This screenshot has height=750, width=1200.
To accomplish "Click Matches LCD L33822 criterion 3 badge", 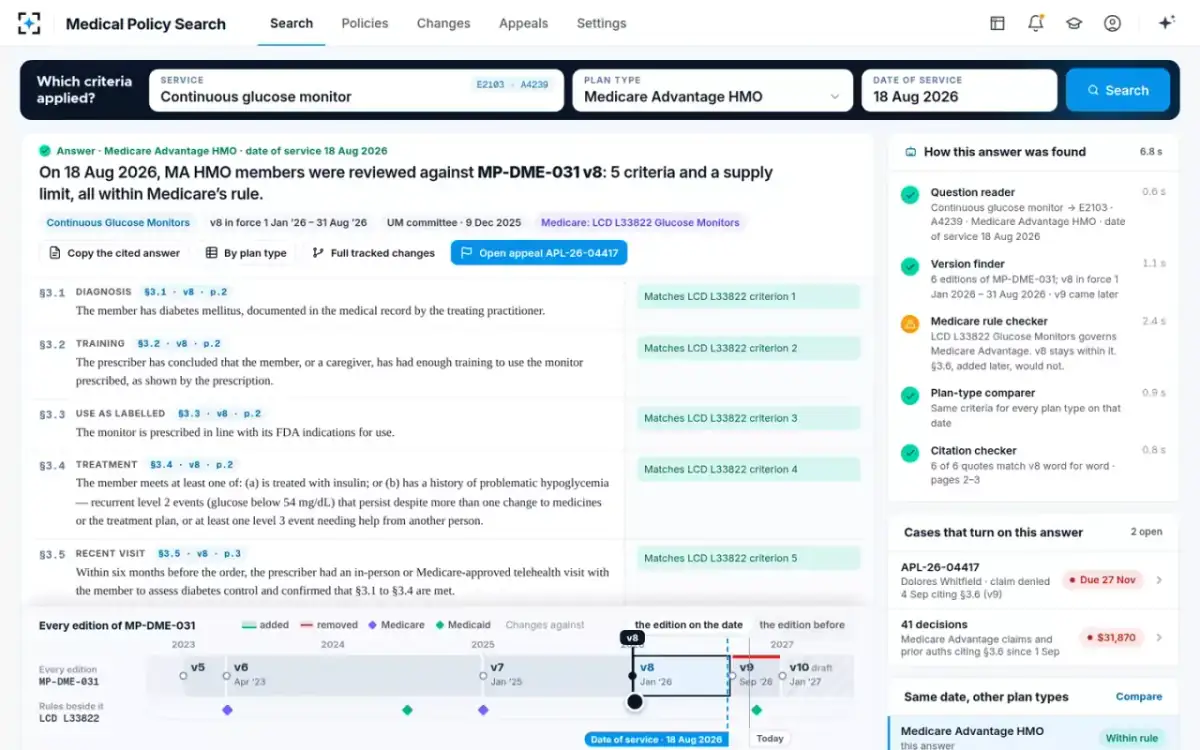I will 748,418.
